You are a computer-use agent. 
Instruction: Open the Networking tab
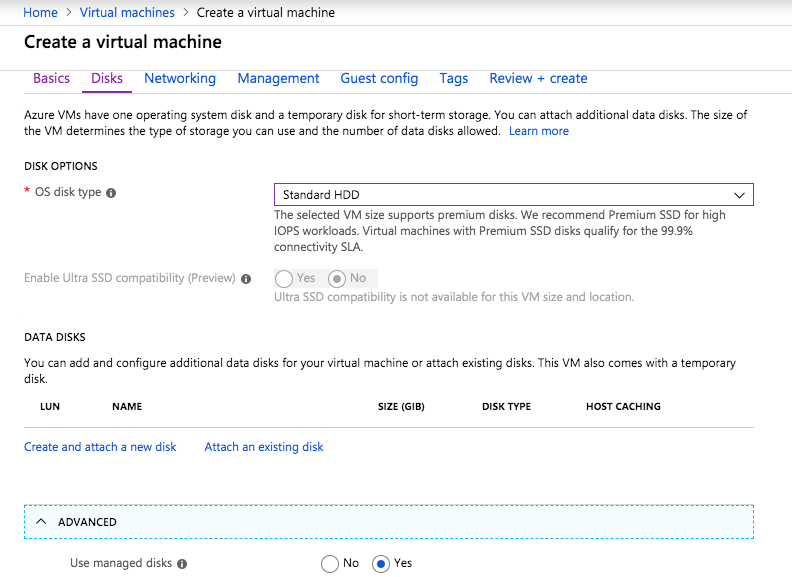pyautogui.click(x=180, y=78)
